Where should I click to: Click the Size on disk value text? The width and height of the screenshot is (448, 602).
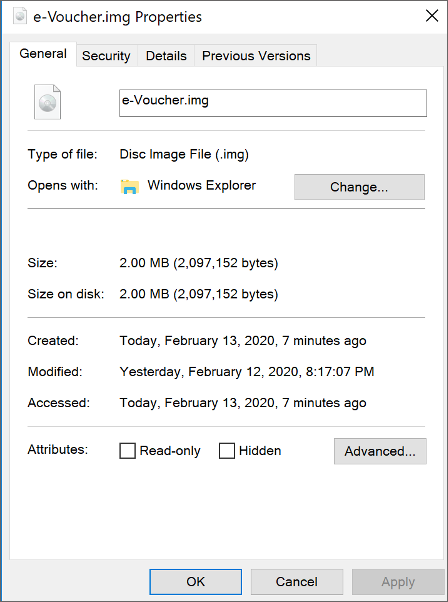199,294
